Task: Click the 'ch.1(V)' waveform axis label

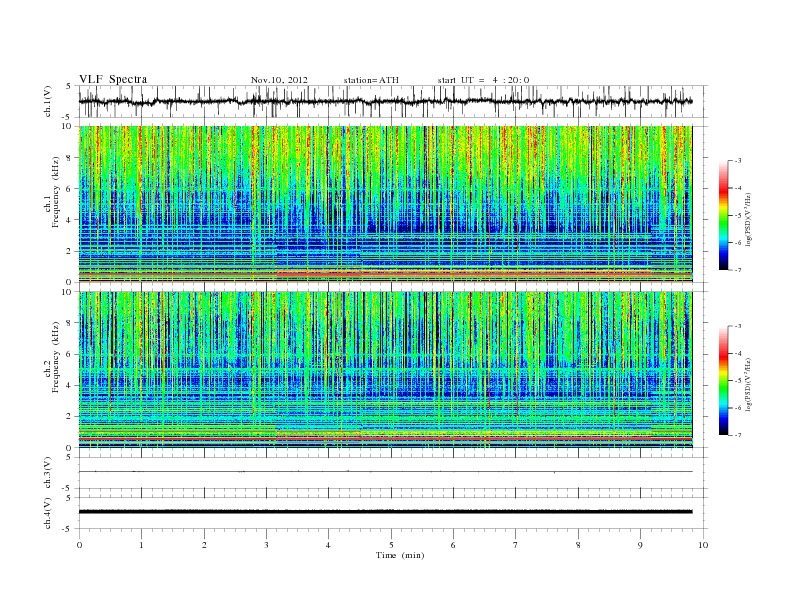Action: pyautogui.click(x=48, y=103)
